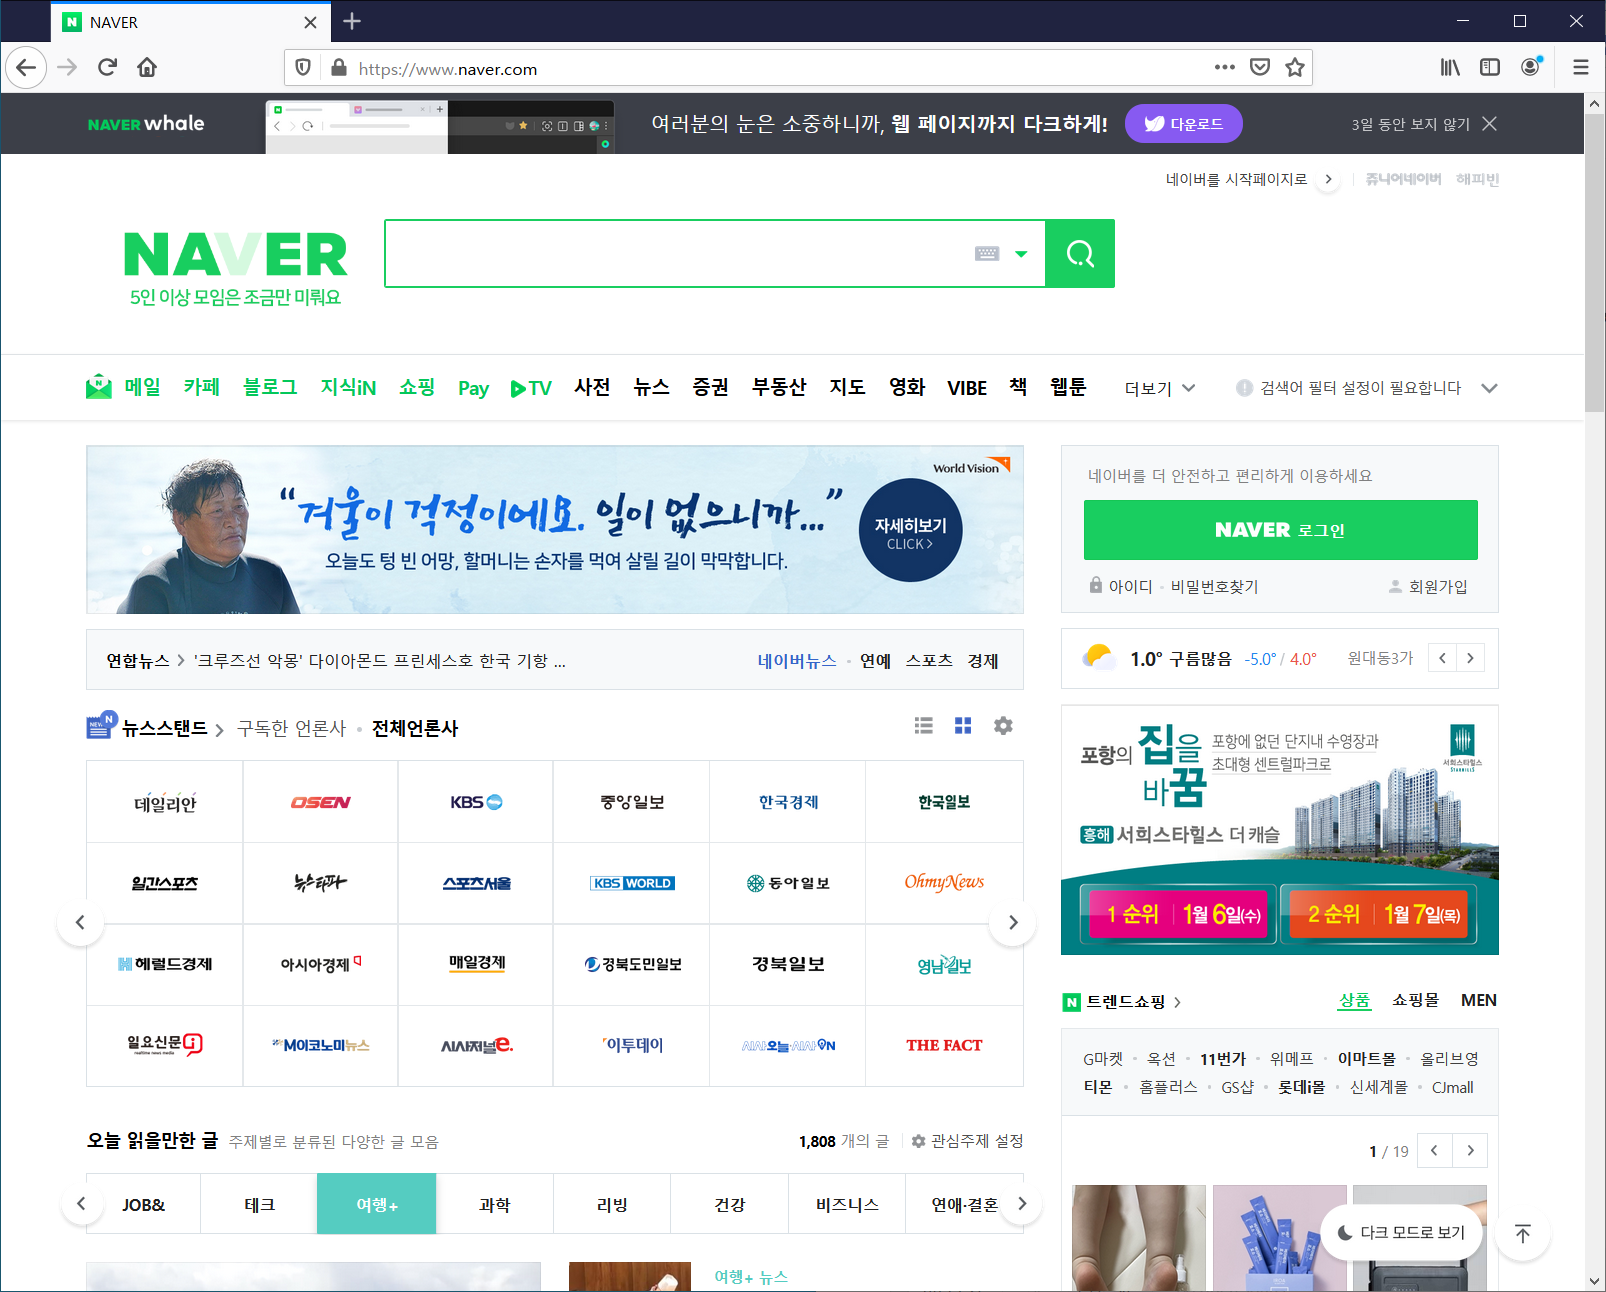This screenshot has height=1292, width=1606.
Task: Expand the 더보기 services dropdown
Action: pyautogui.click(x=1160, y=388)
